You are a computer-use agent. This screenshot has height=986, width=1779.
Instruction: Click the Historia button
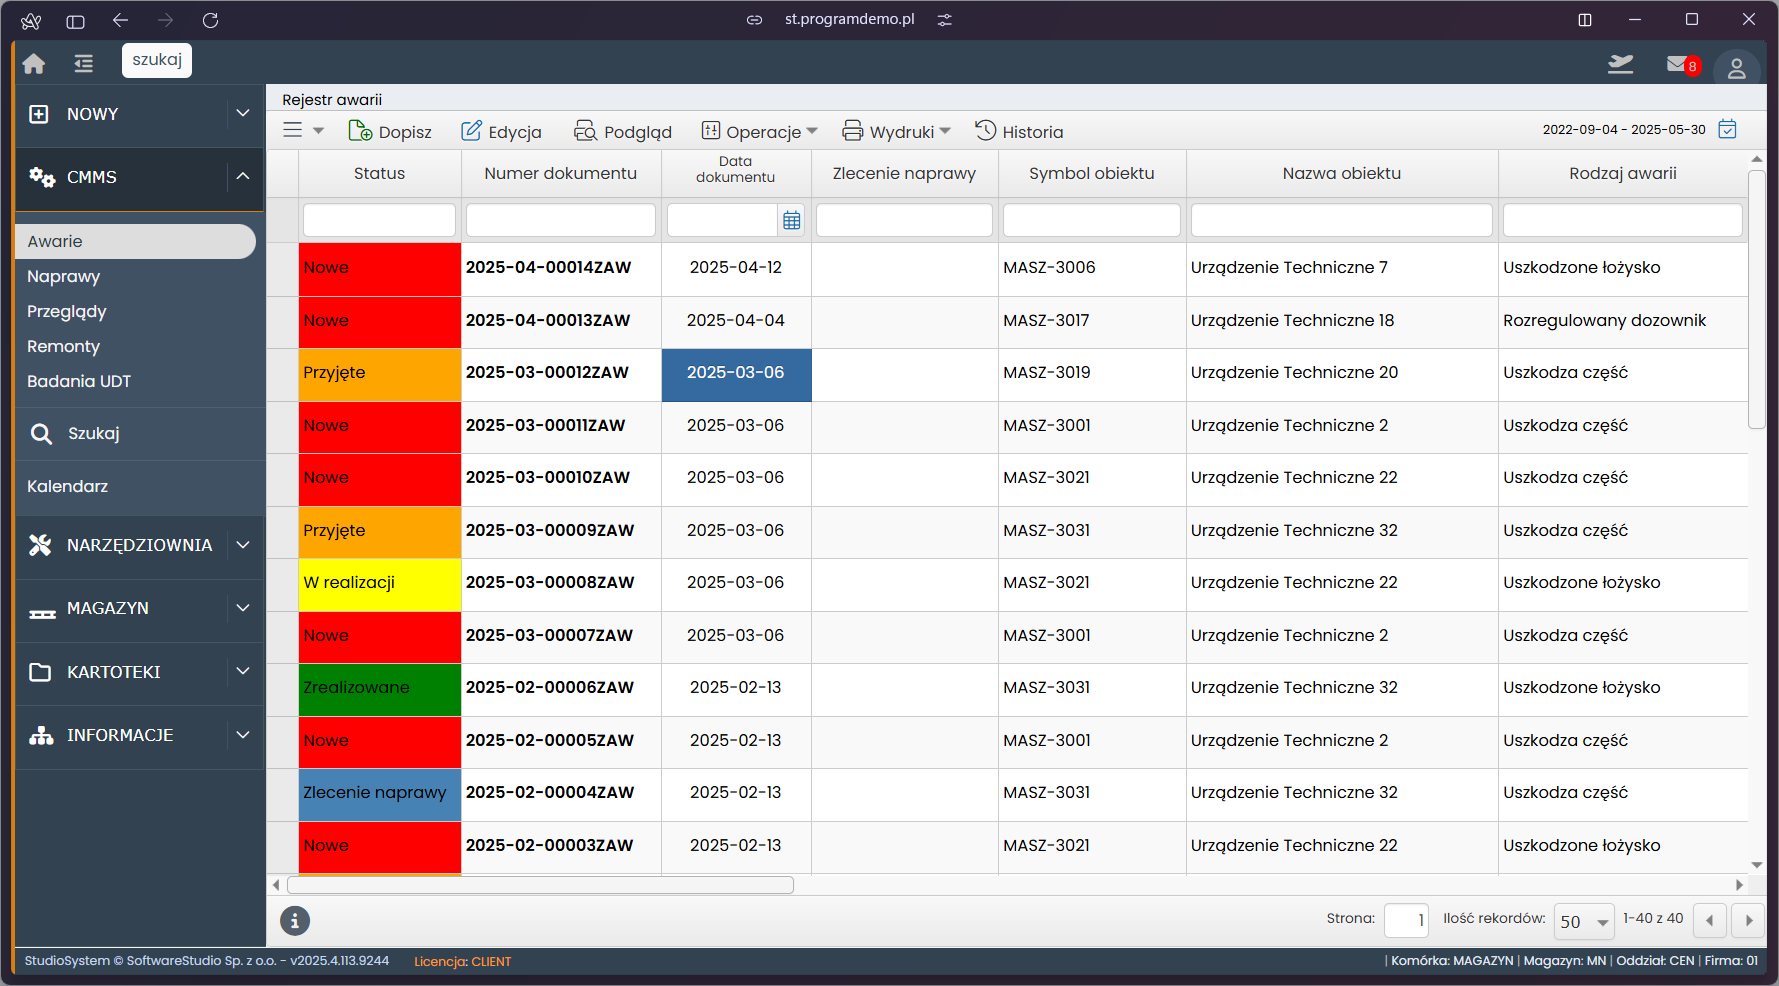pyautogui.click(x=1019, y=132)
